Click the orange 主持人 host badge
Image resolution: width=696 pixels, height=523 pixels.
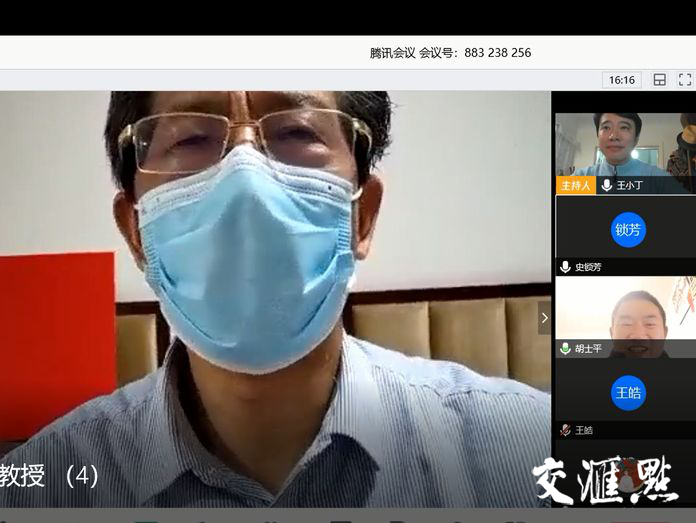click(x=576, y=185)
